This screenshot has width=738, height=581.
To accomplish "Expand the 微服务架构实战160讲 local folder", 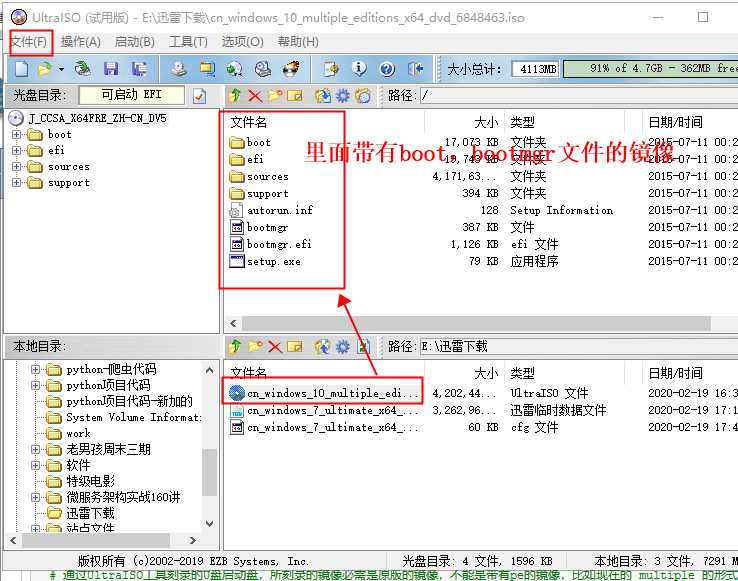I will coord(35,497).
